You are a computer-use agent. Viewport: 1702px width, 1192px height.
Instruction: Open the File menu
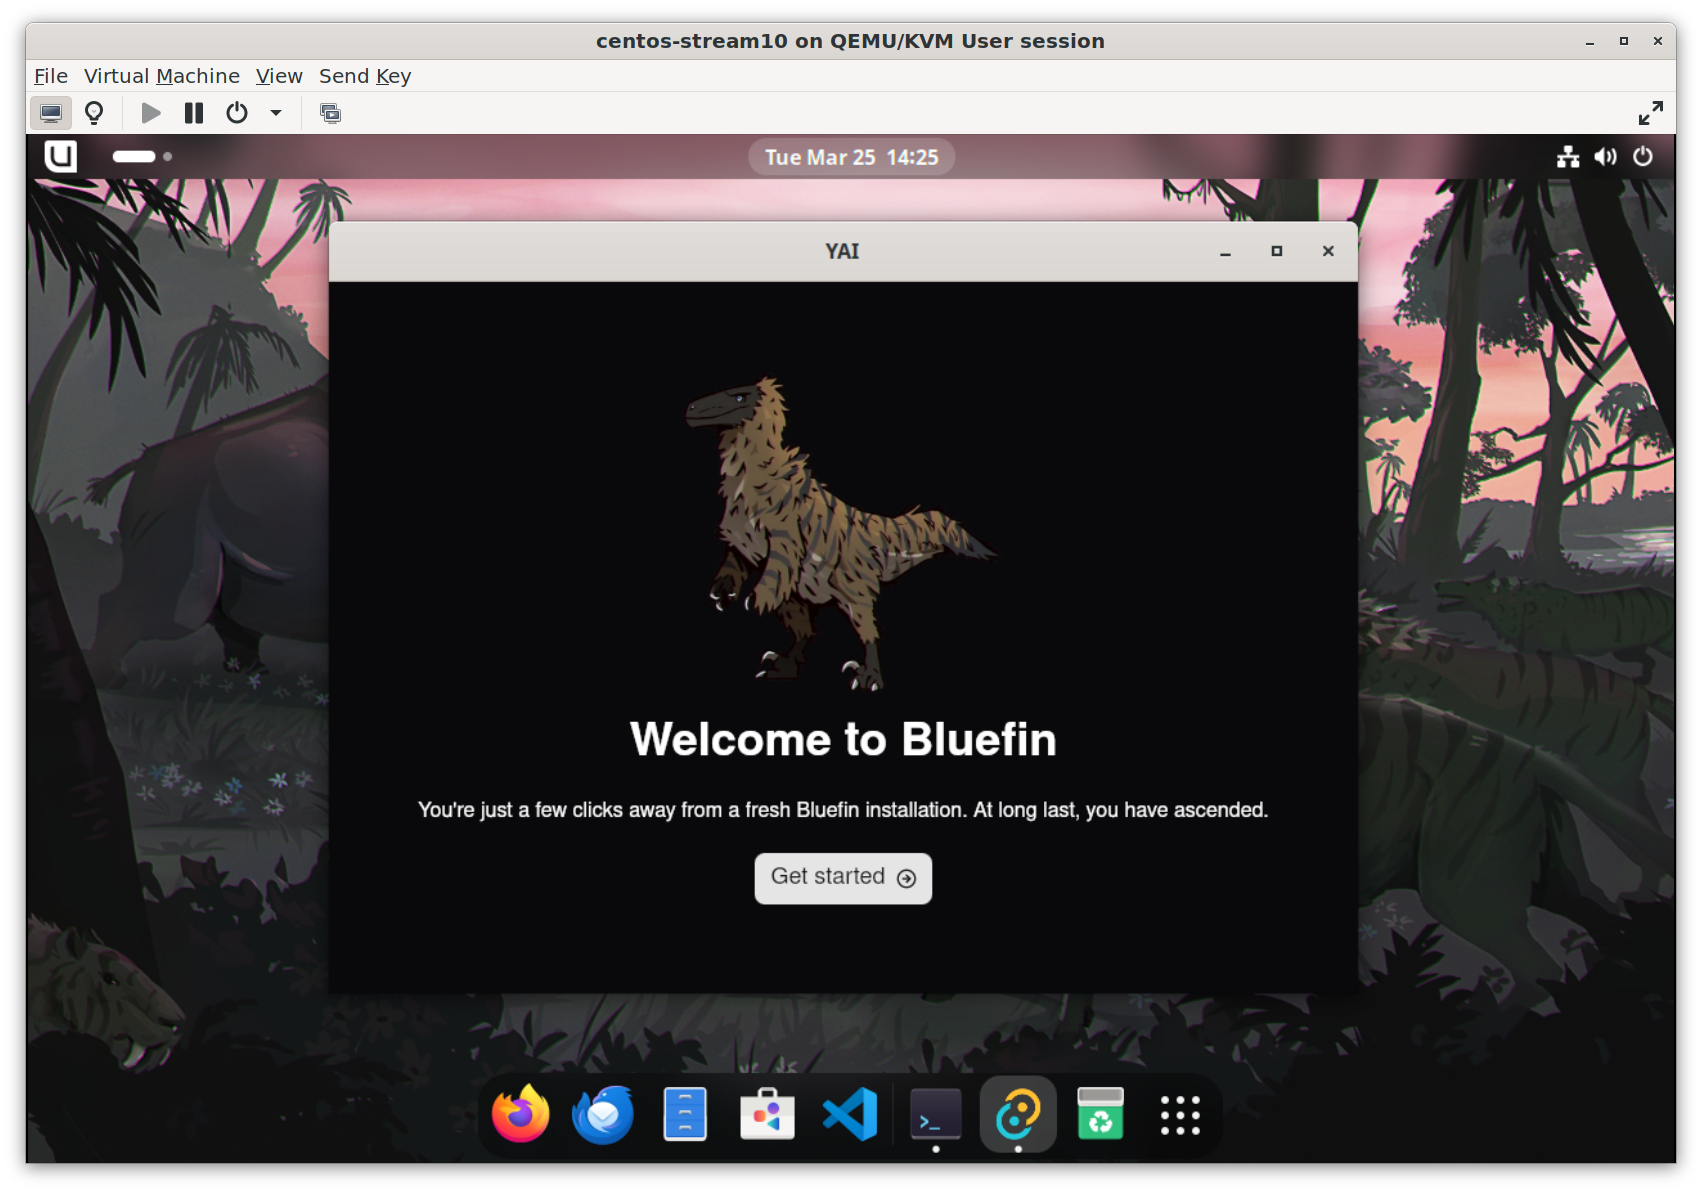pos(51,76)
